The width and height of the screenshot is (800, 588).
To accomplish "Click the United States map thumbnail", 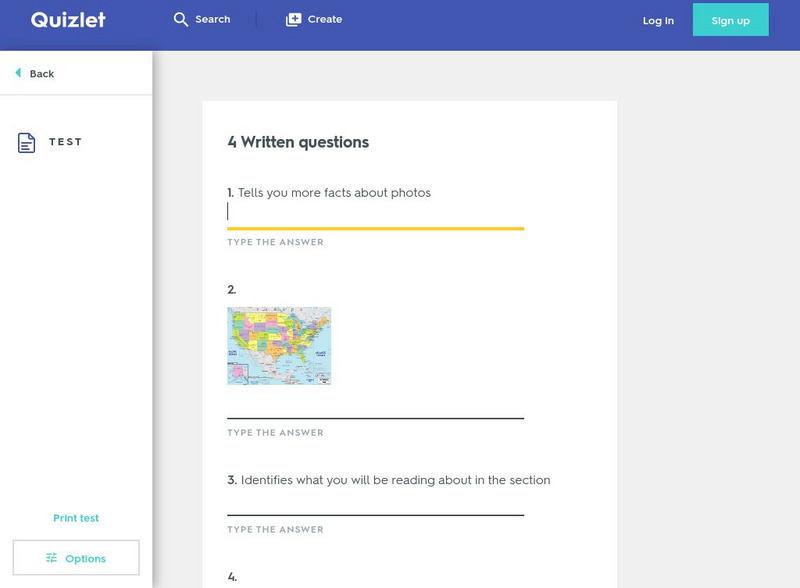I will [x=279, y=346].
